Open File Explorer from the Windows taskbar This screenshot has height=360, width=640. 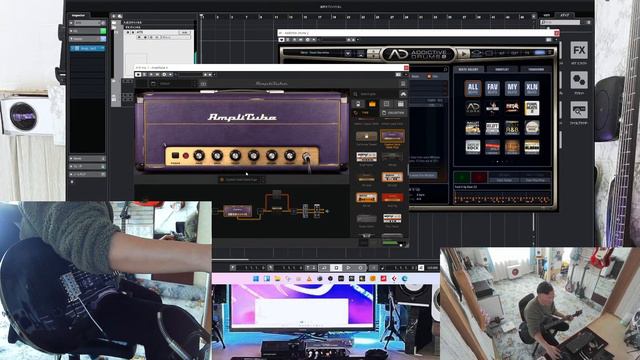[278, 279]
